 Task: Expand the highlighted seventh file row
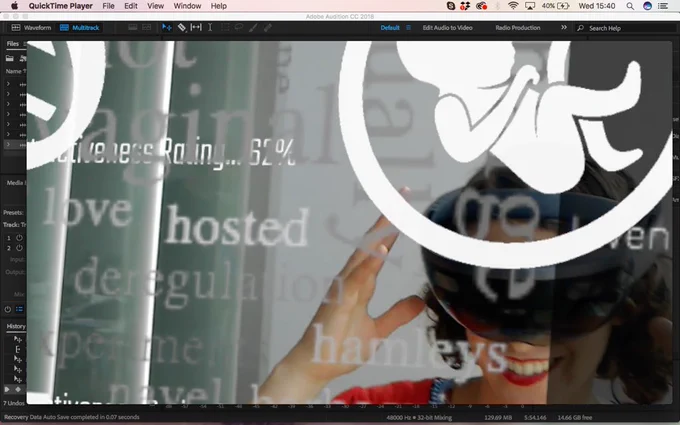8,144
